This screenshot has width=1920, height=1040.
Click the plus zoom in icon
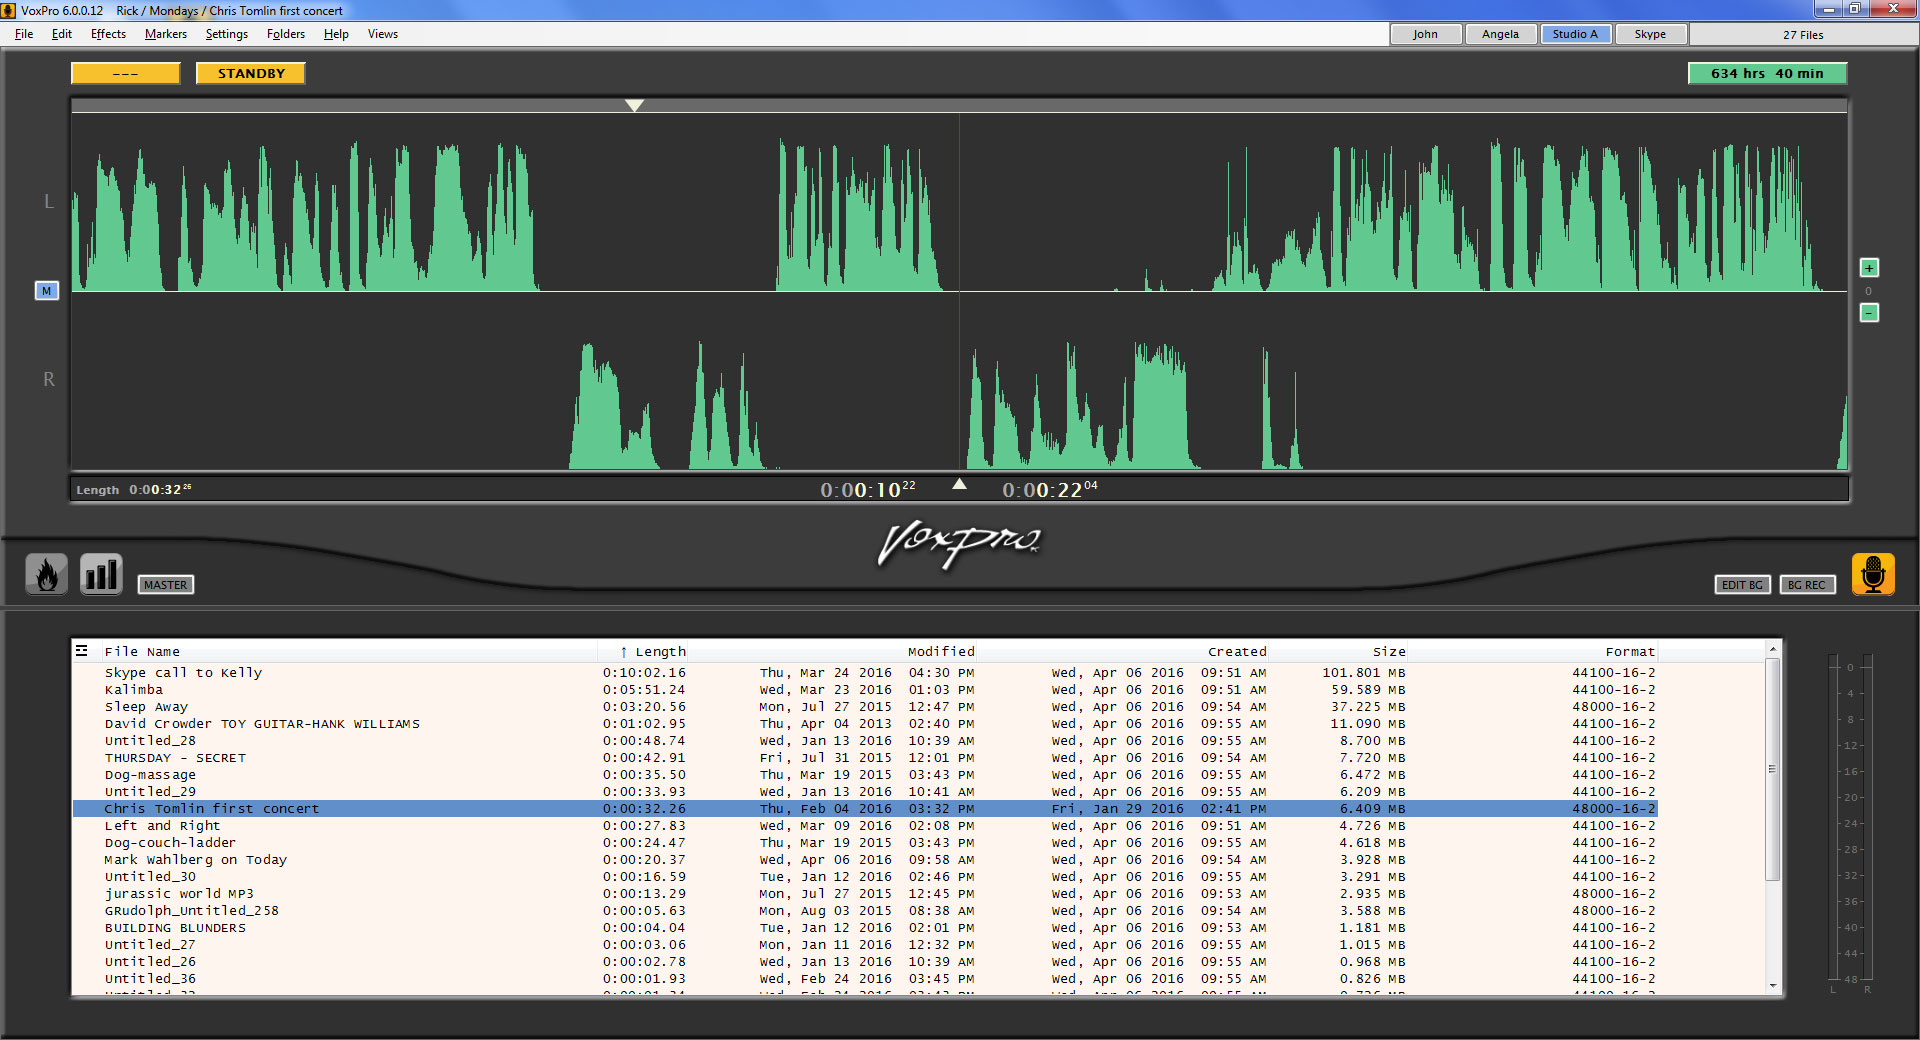[x=1868, y=268]
